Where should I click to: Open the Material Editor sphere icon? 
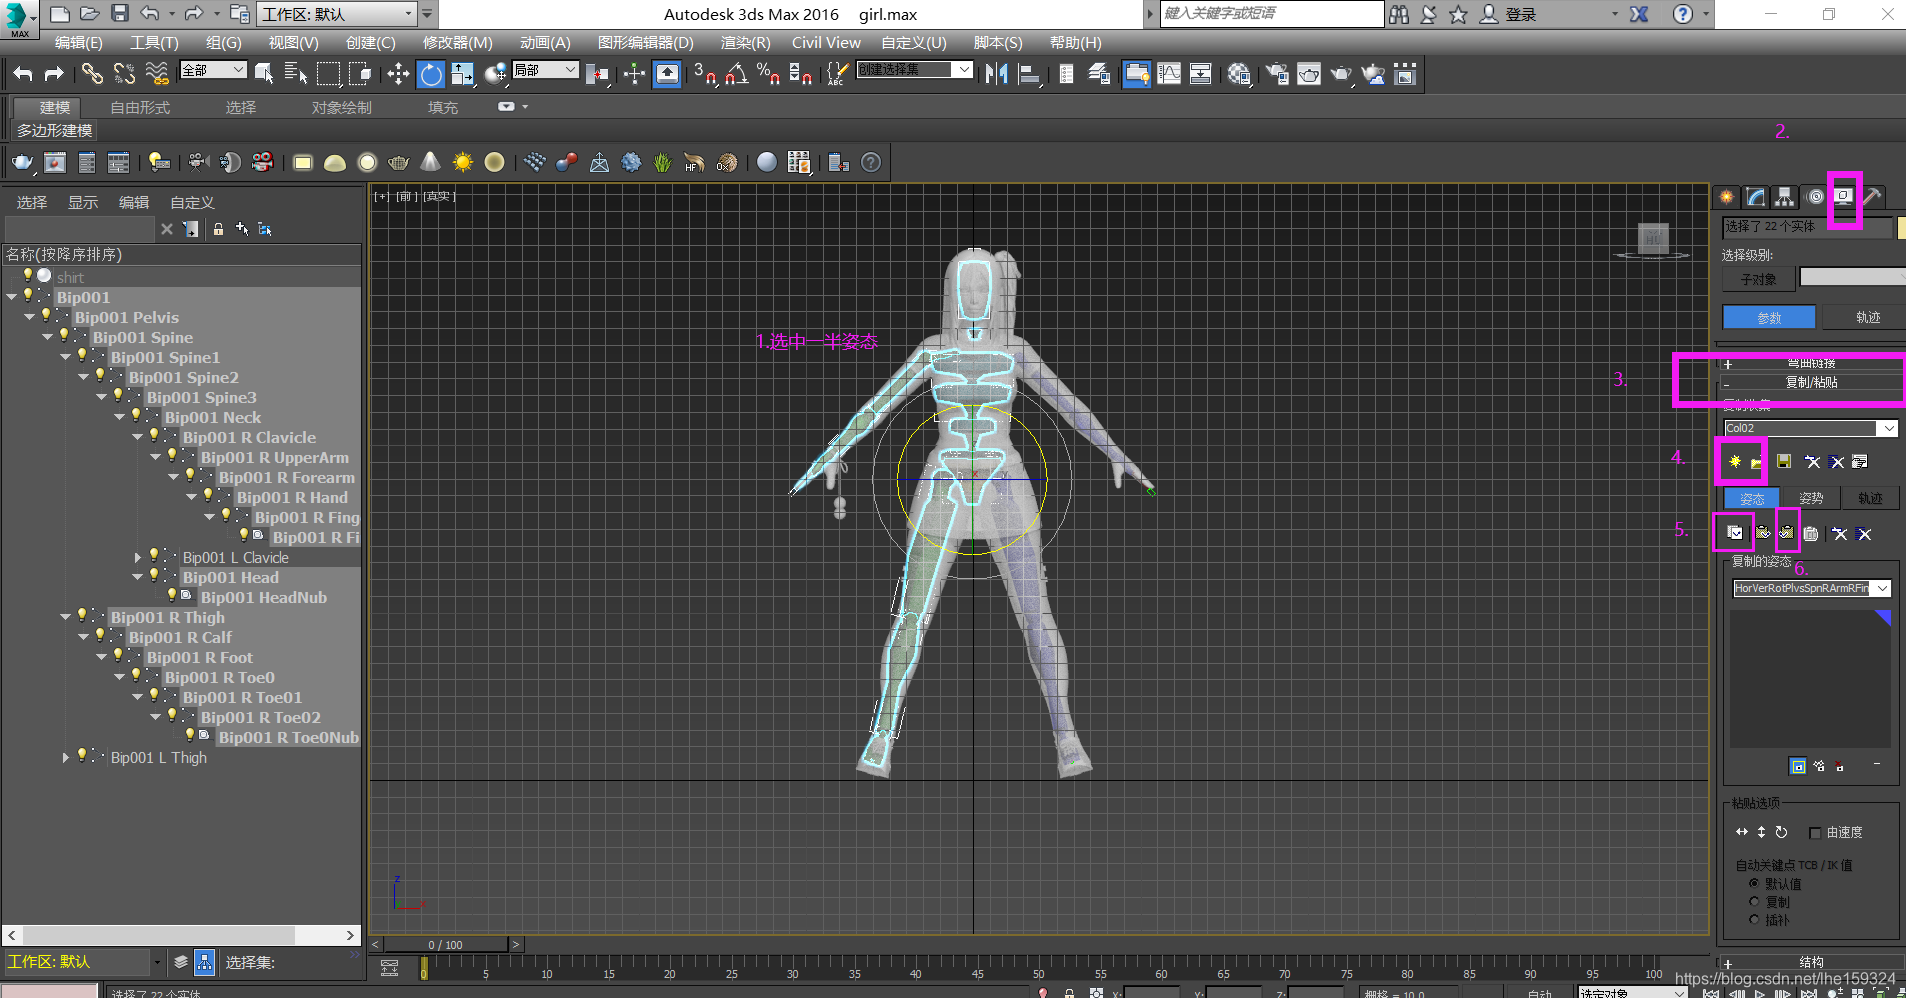(x=1239, y=74)
